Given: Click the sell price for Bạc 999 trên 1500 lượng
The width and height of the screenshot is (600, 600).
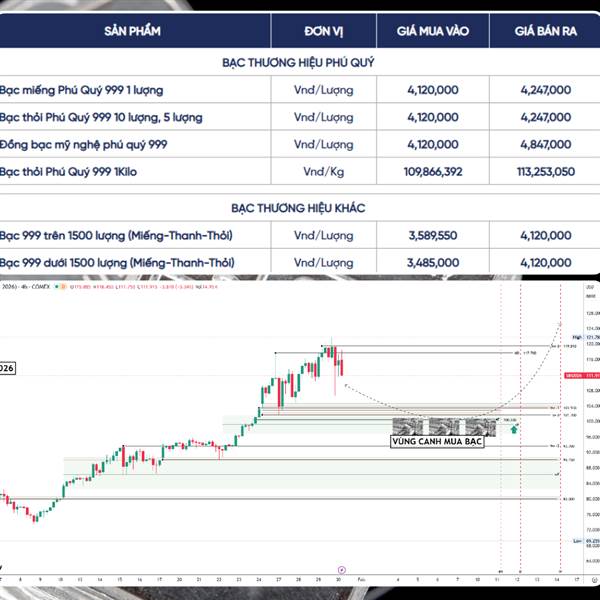Looking at the screenshot, I should (x=546, y=236).
